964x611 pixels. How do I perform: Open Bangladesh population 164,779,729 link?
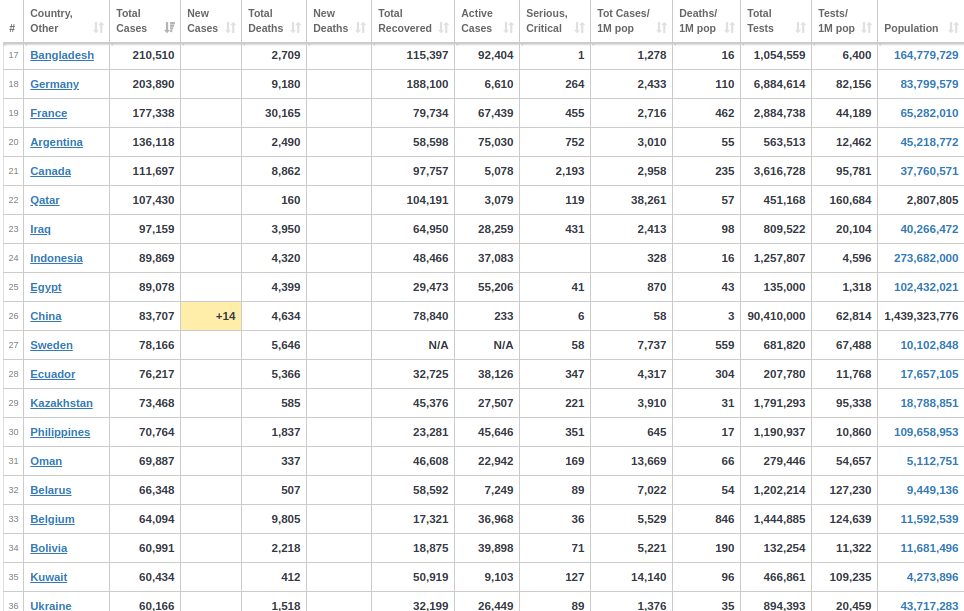(926, 55)
